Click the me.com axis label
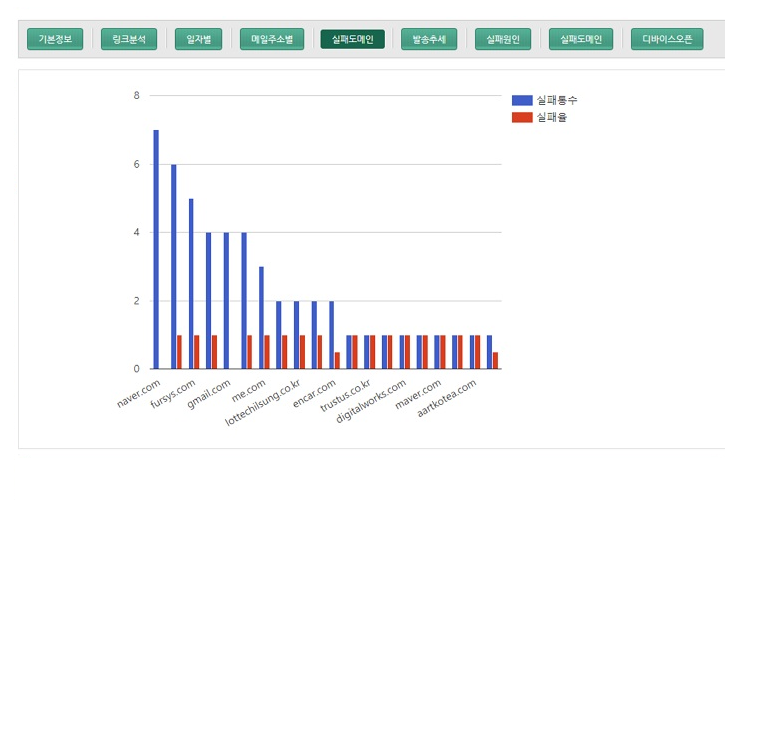The width and height of the screenshot is (757, 744). pyautogui.click(x=249, y=390)
